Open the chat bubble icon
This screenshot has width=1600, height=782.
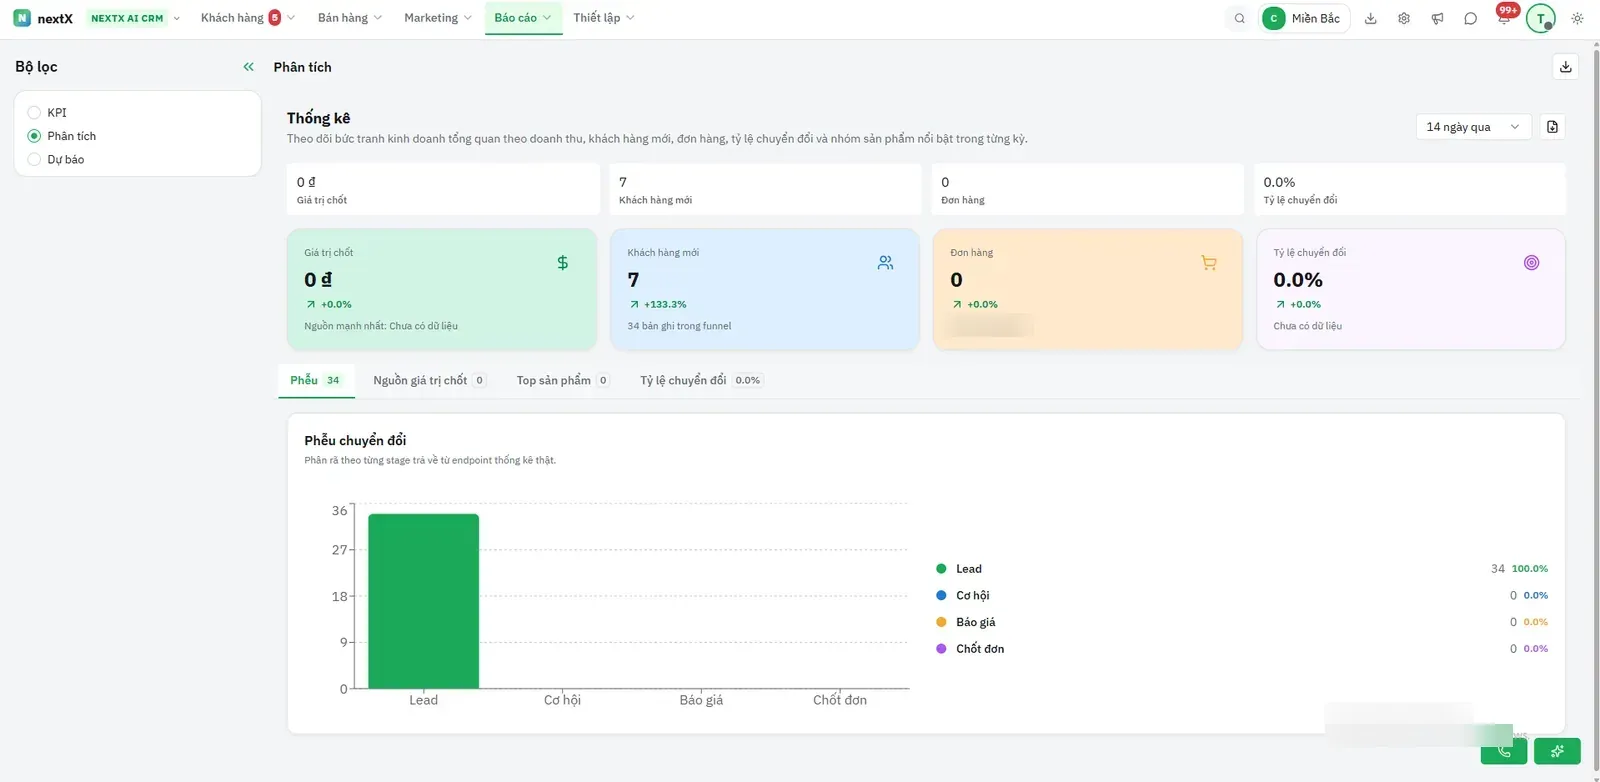tap(1470, 18)
